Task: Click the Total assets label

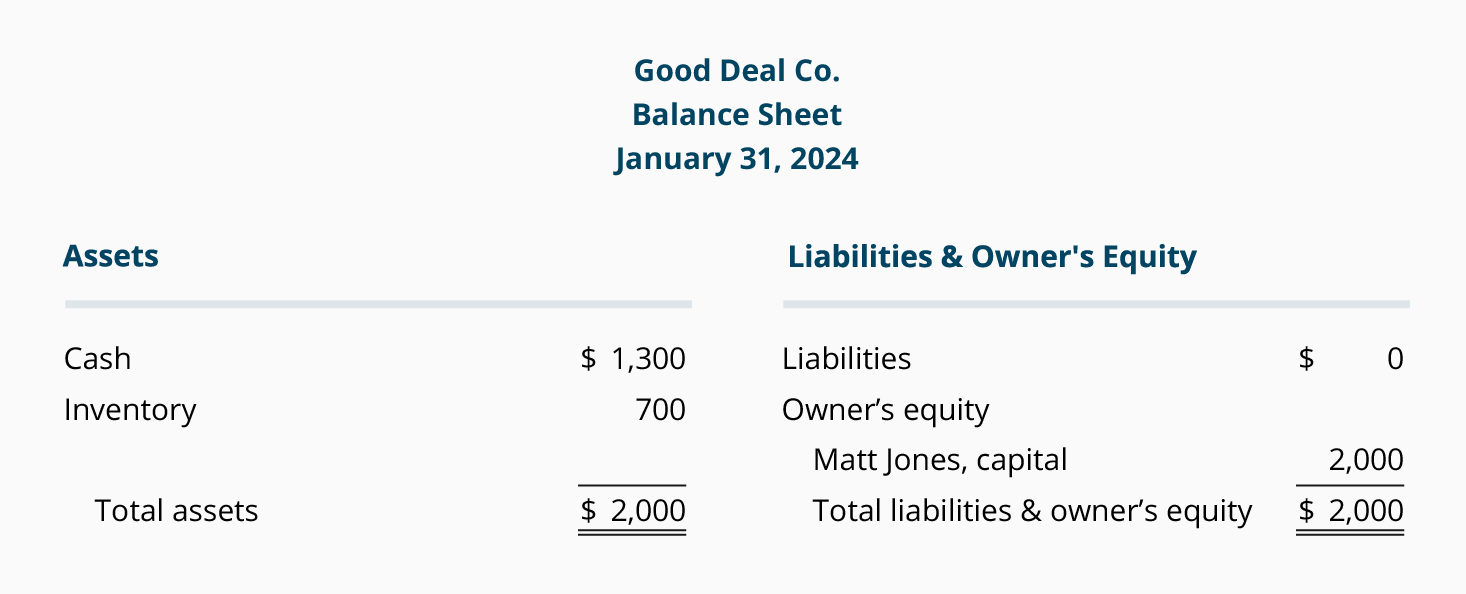Action: [176, 511]
